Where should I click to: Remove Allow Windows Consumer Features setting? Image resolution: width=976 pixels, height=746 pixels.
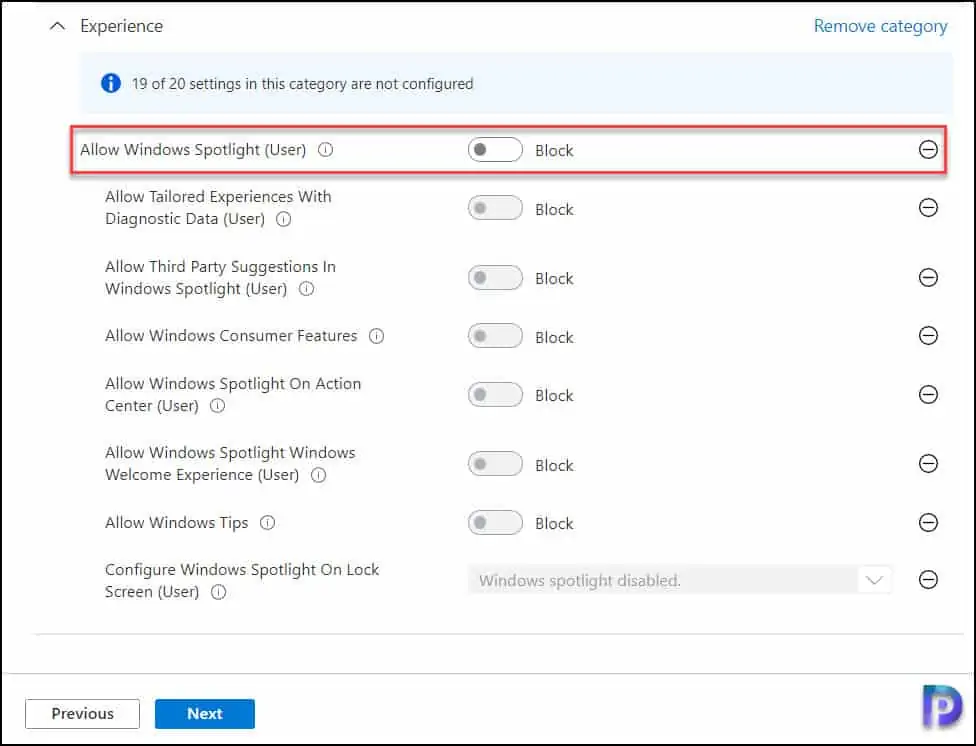click(928, 336)
